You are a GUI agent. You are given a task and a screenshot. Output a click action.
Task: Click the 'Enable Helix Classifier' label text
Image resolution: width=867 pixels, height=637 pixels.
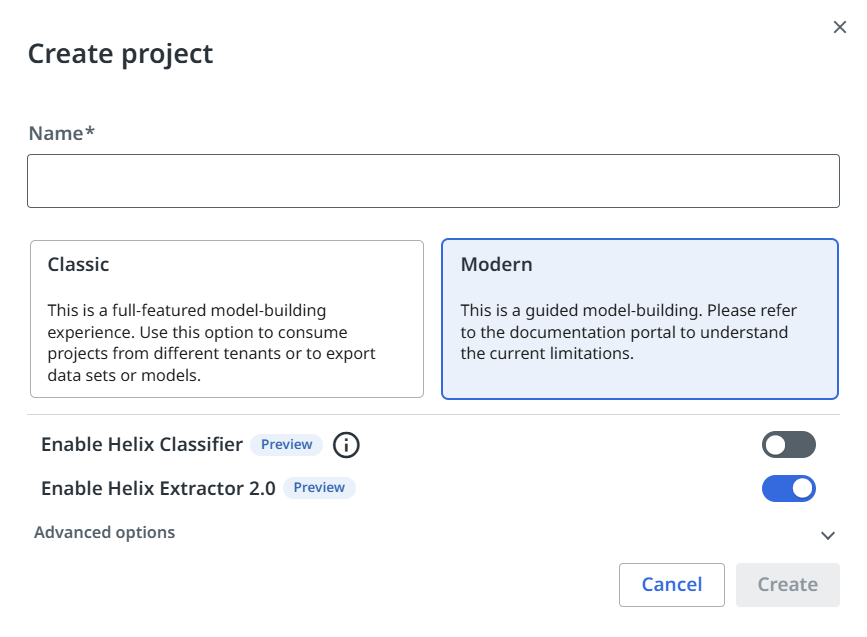142,445
